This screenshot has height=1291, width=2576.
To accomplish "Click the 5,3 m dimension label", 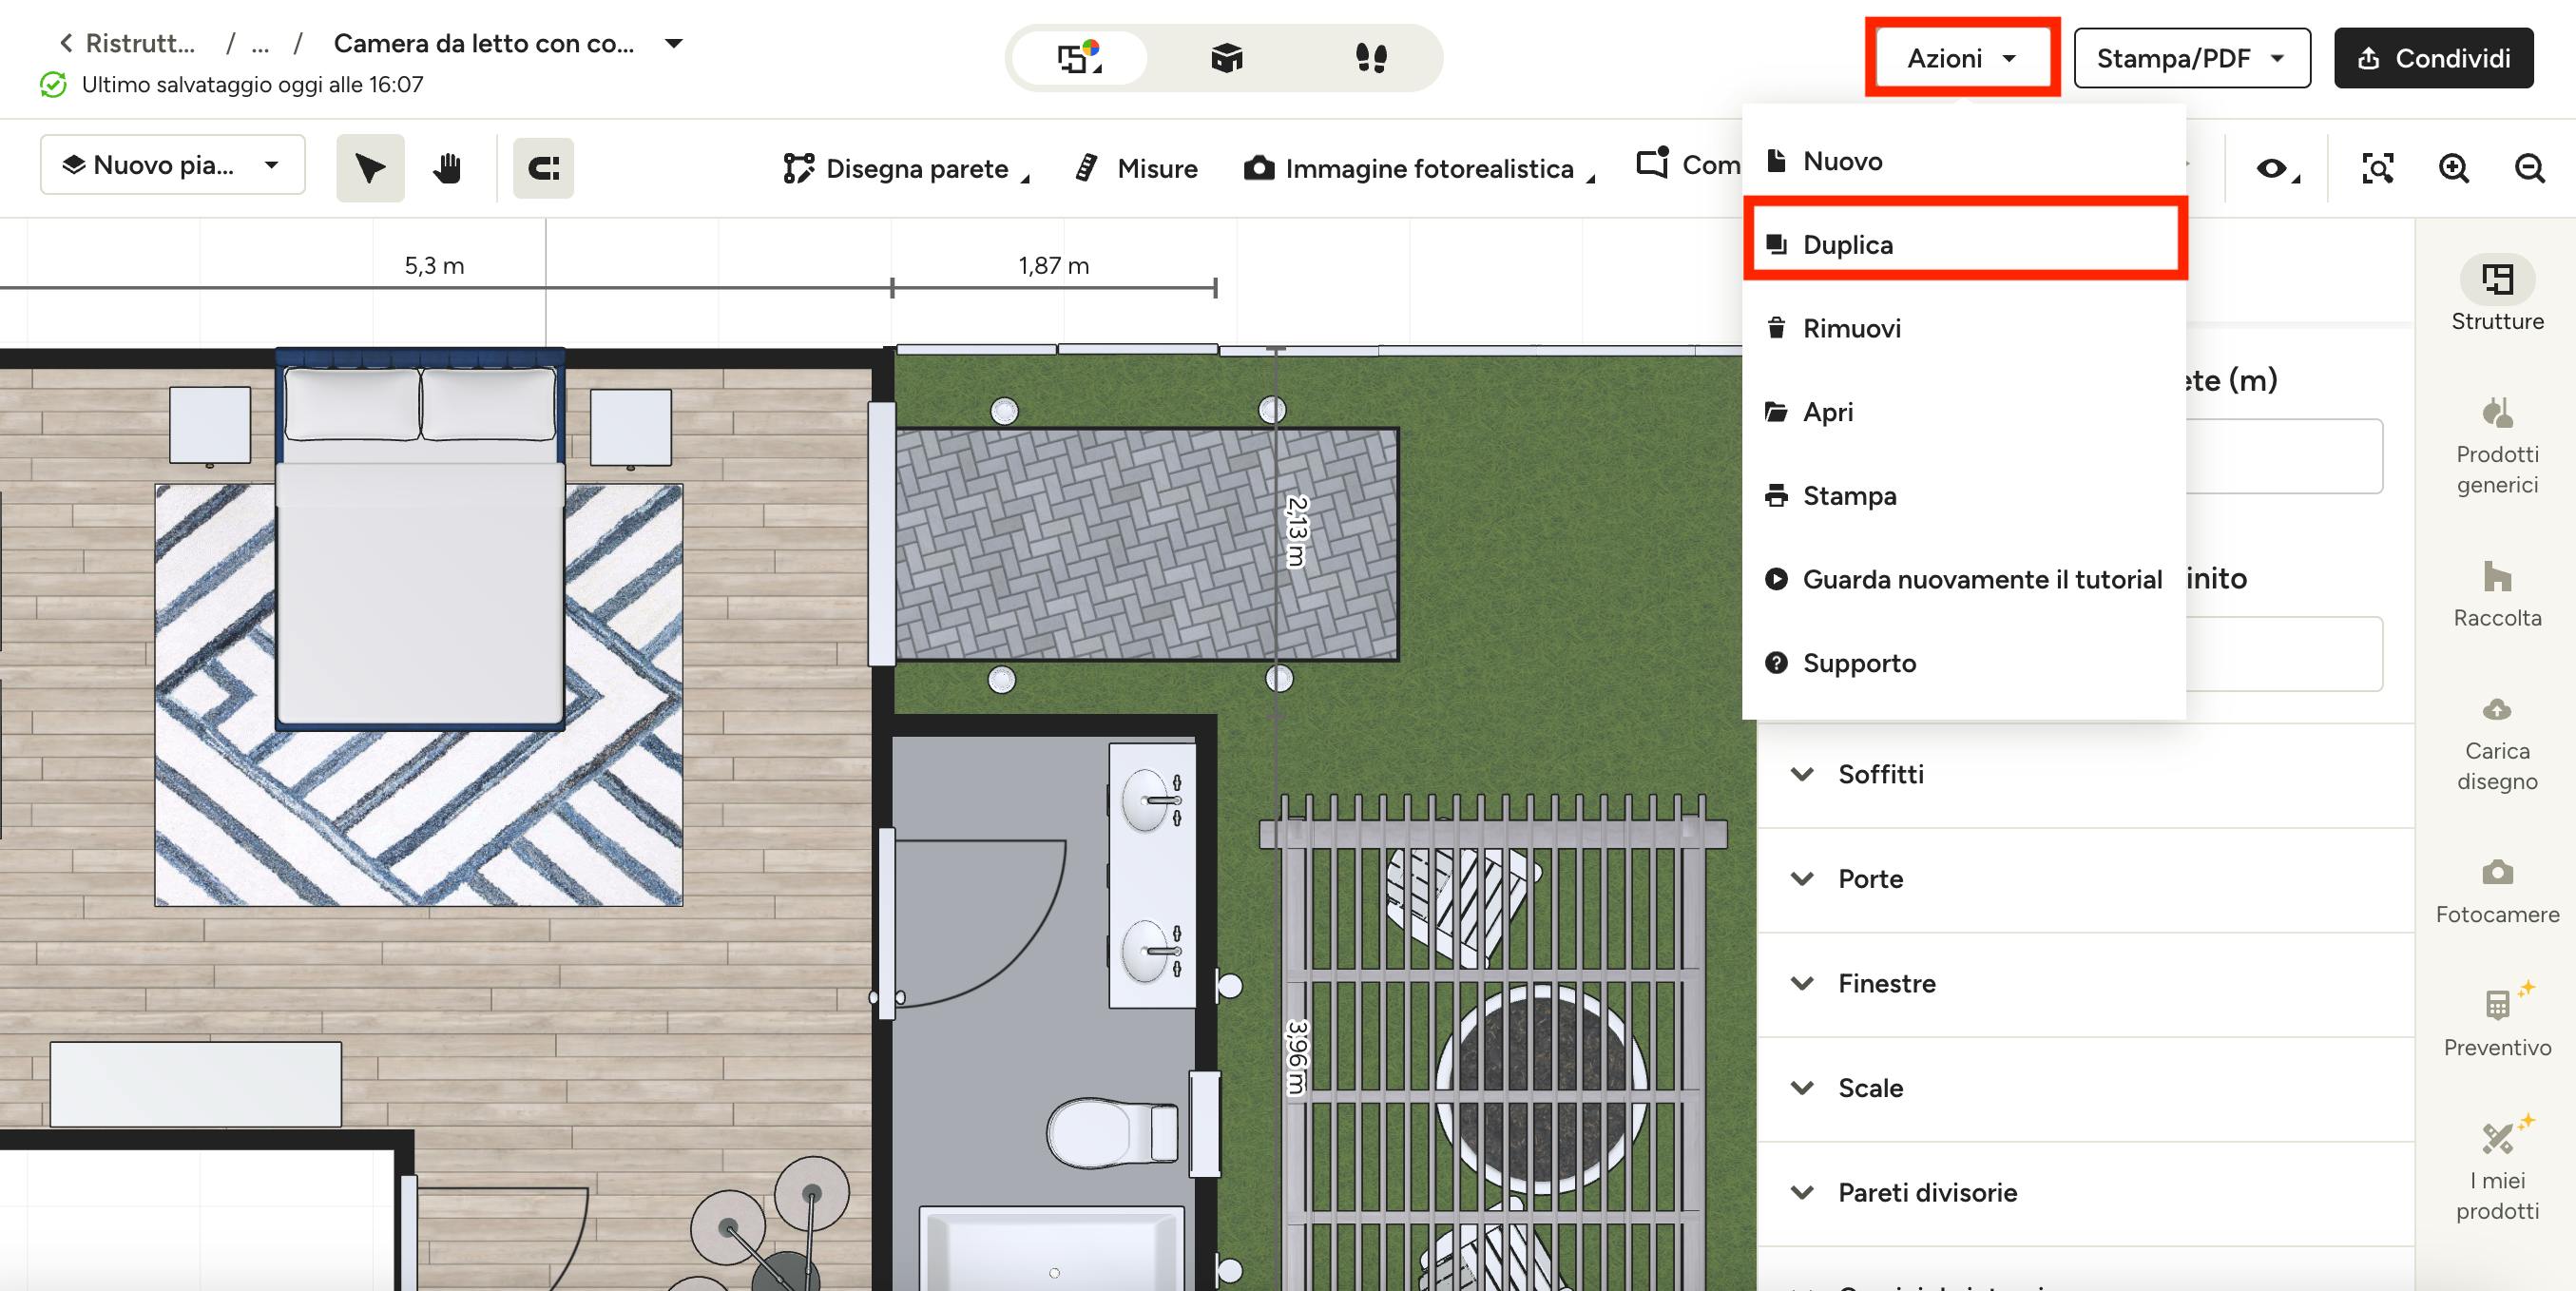I will point(434,265).
